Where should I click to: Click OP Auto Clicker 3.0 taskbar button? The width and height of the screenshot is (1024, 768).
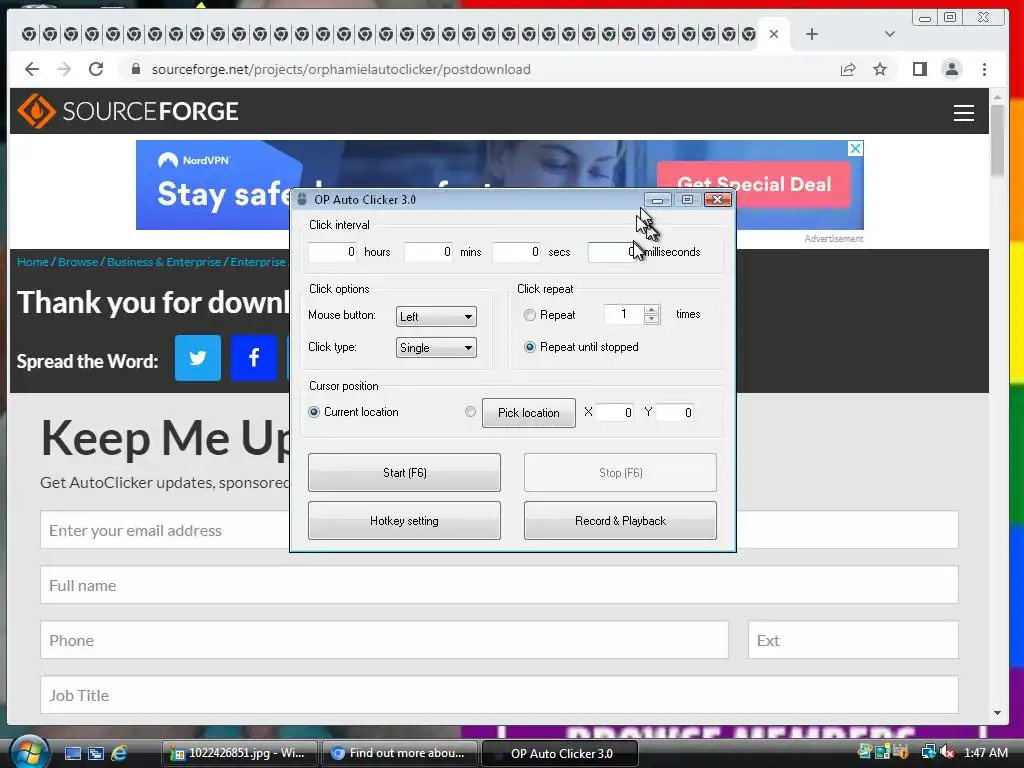(x=560, y=753)
